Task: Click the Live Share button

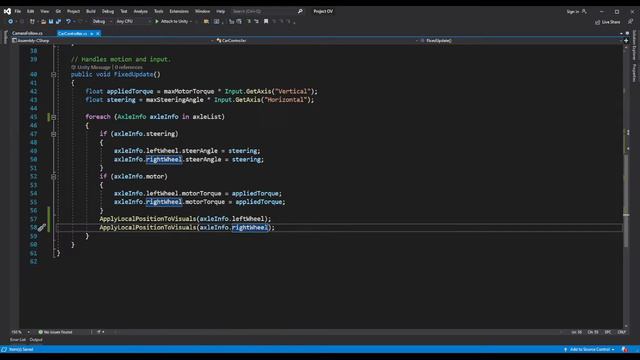Action: pos(607,22)
